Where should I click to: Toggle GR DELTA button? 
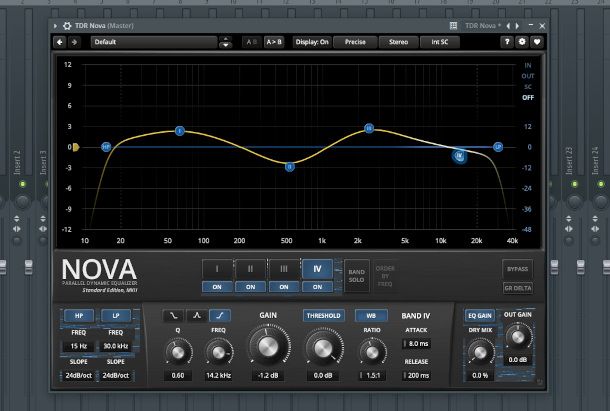[x=517, y=288]
